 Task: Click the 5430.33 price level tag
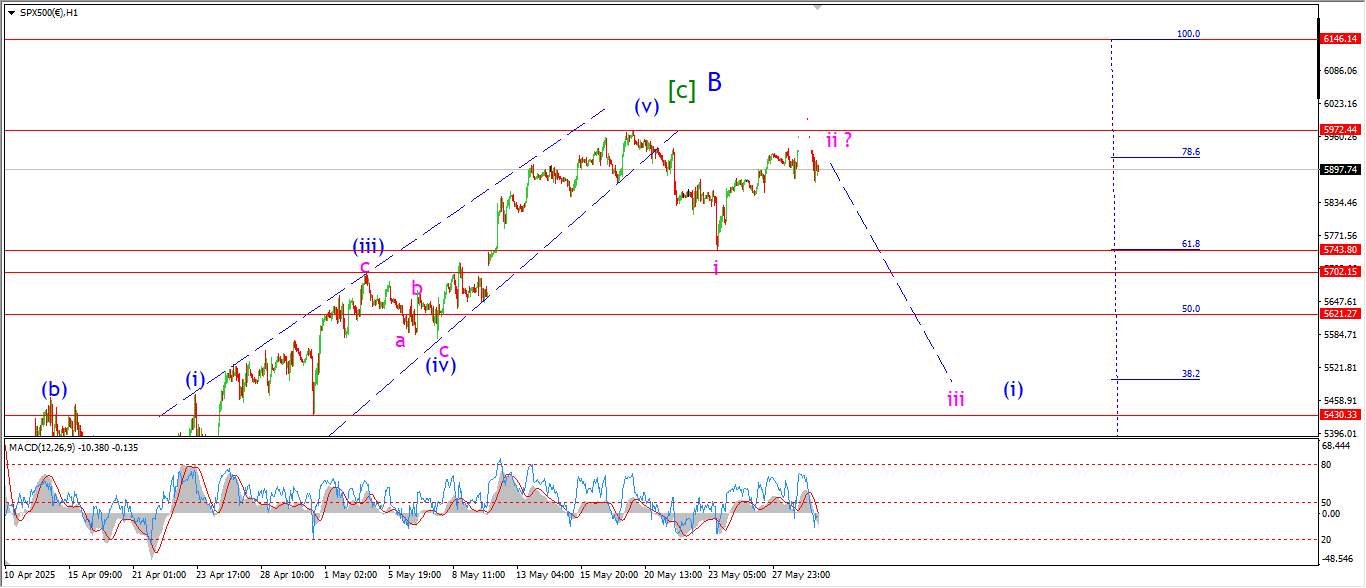tap(1339, 415)
